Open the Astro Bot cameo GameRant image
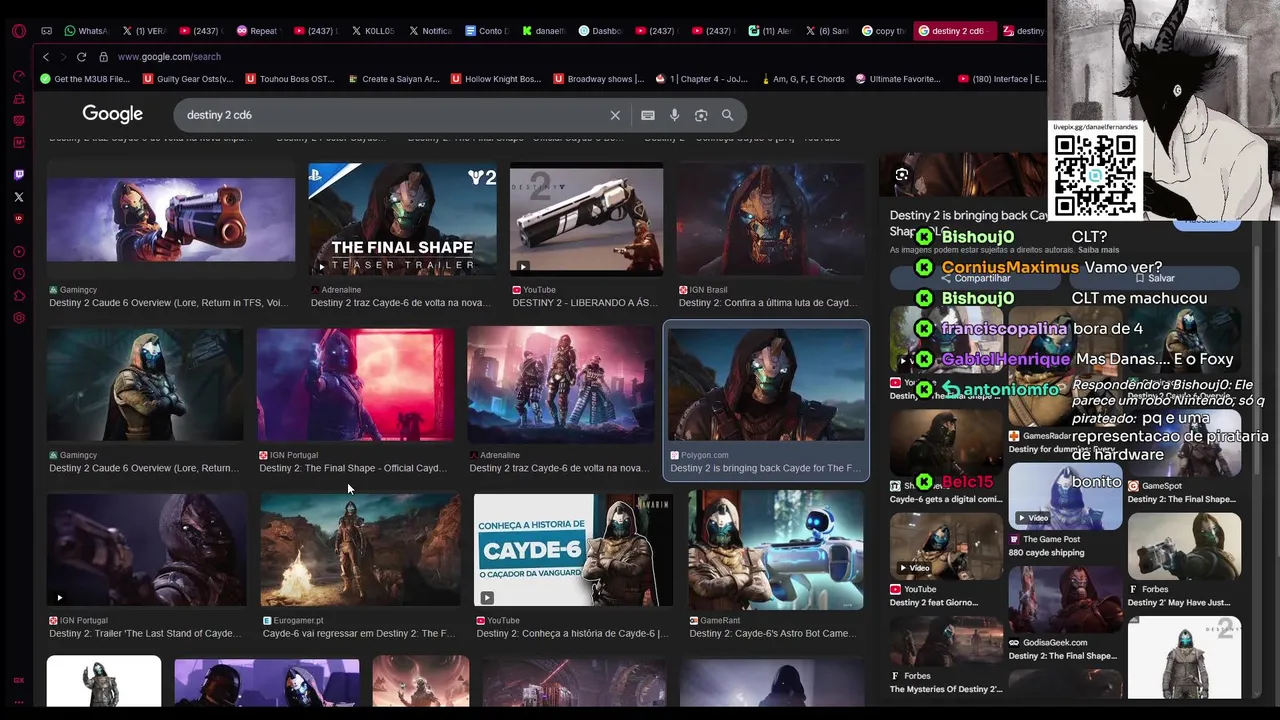Image resolution: width=1280 pixels, height=720 pixels. (776, 551)
